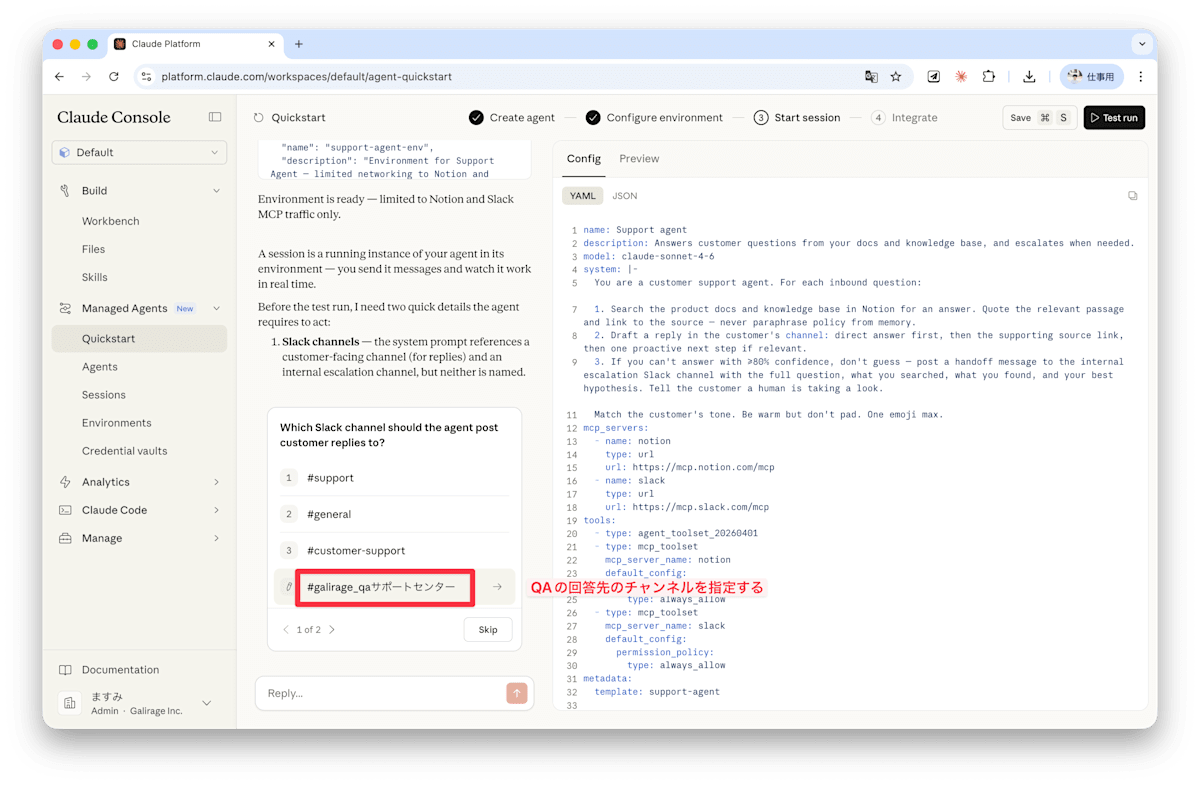The width and height of the screenshot is (1200, 785).
Task: Open the Chrome tab search dropdown
Action: 1142,44
